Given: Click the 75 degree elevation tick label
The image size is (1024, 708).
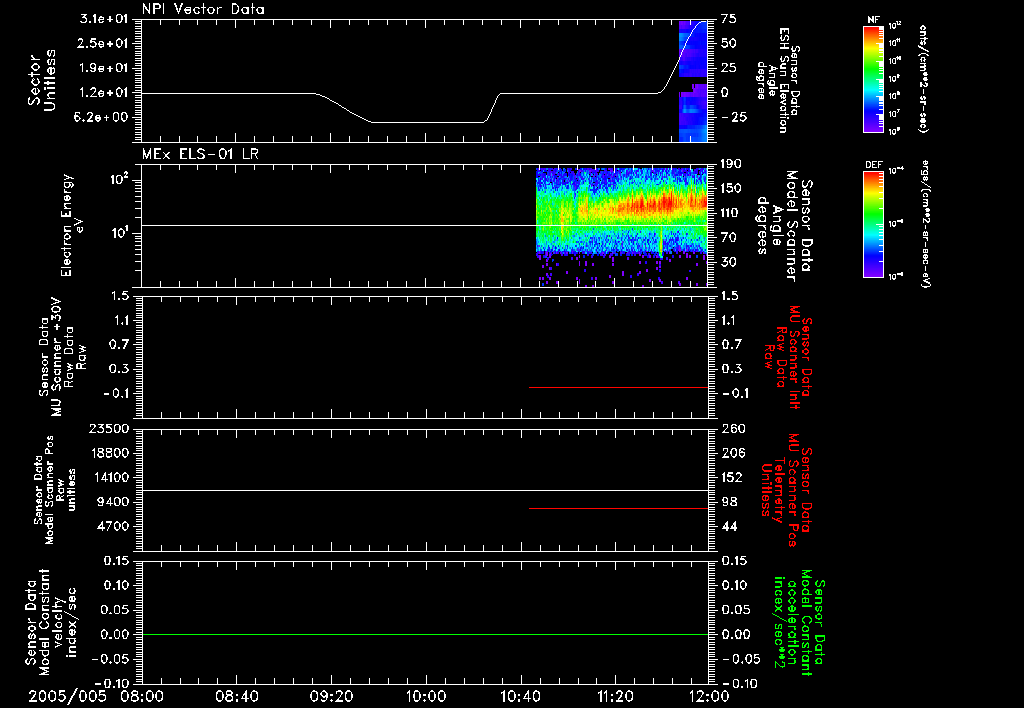Looking at the screenshot, I should click(x=729, y=19).
